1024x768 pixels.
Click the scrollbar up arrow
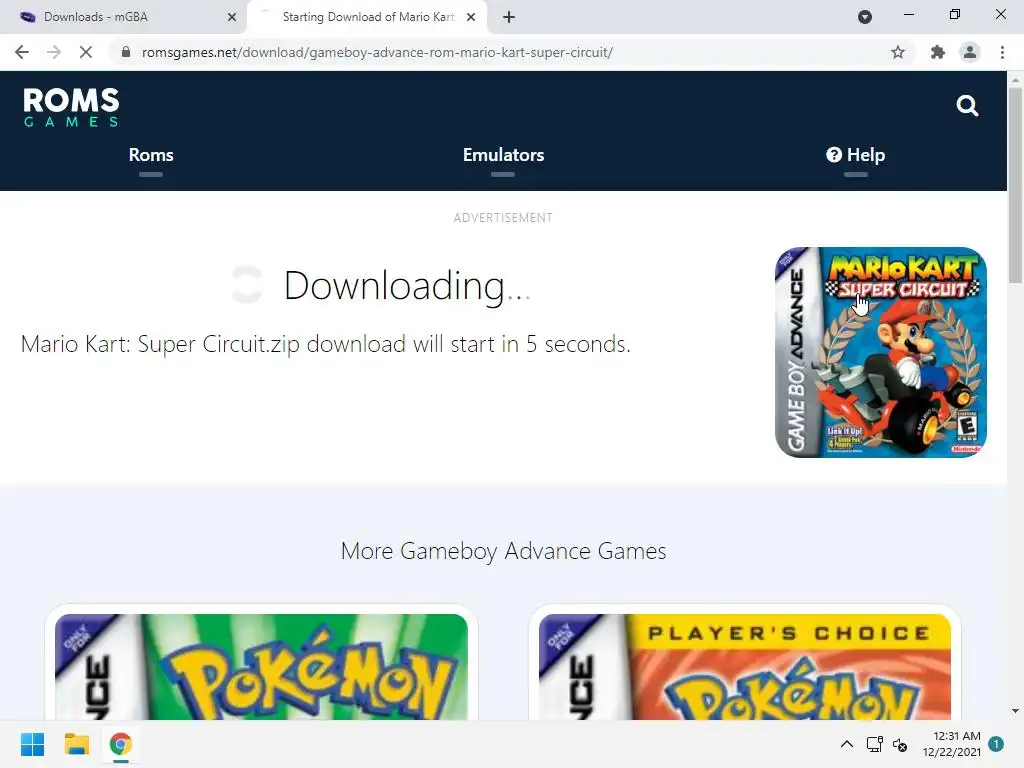tap(1015, 79)
